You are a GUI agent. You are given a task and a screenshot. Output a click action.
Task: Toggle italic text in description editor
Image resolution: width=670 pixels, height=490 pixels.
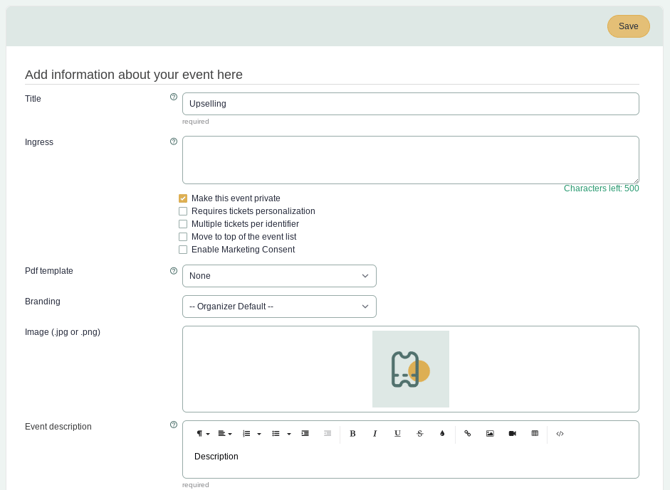point(375,433)
